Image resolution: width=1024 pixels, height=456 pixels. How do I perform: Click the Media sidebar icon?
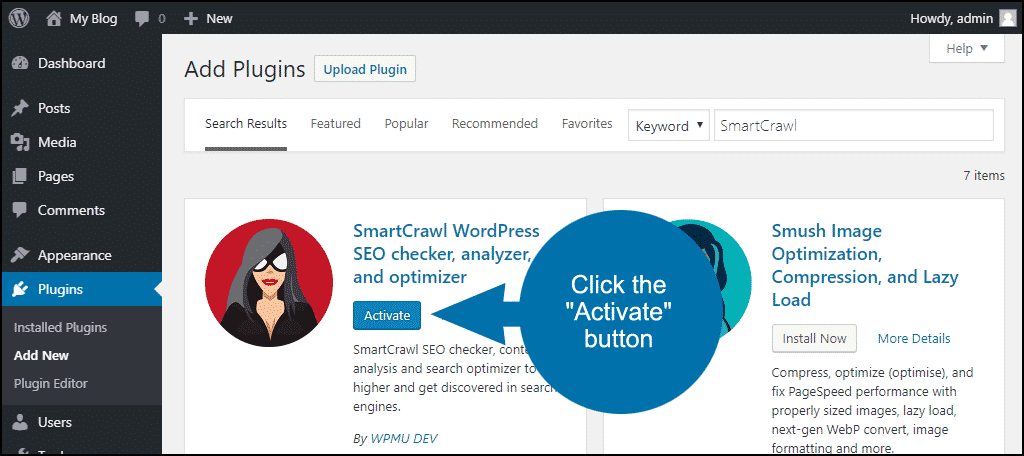pos(20,142)
